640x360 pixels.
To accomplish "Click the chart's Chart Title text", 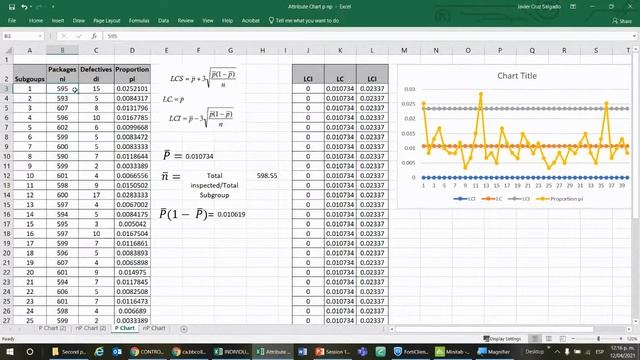I will click(517, 76).
